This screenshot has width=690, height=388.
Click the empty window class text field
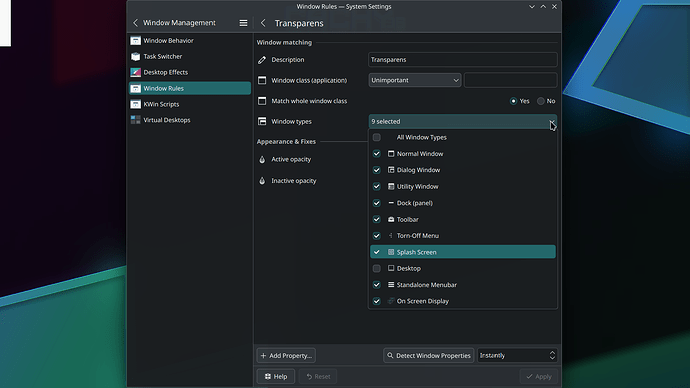point(510,80)
